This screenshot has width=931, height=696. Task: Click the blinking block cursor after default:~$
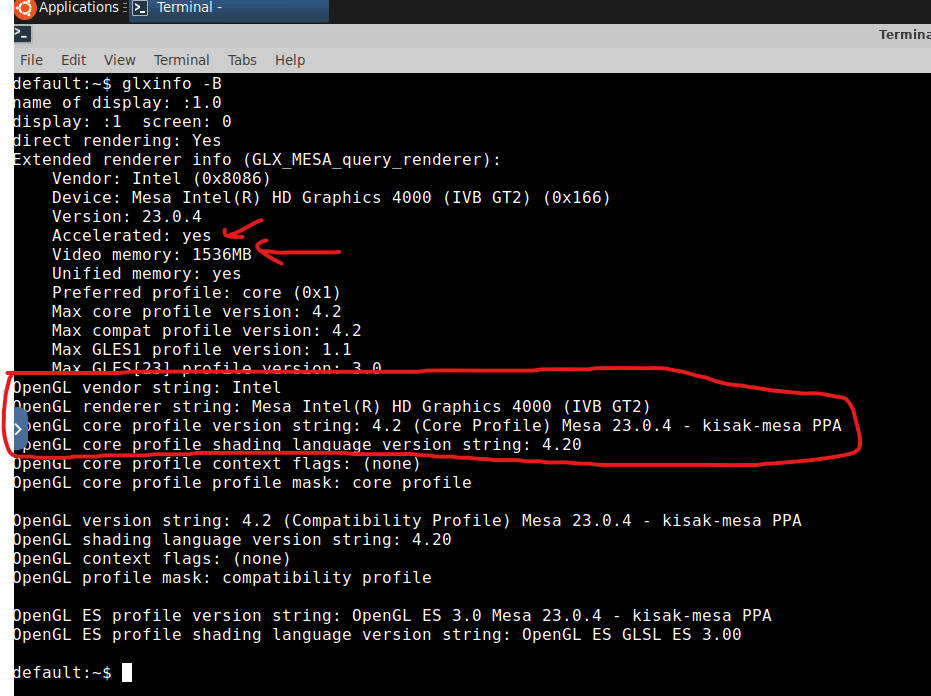tap(125, 672)
